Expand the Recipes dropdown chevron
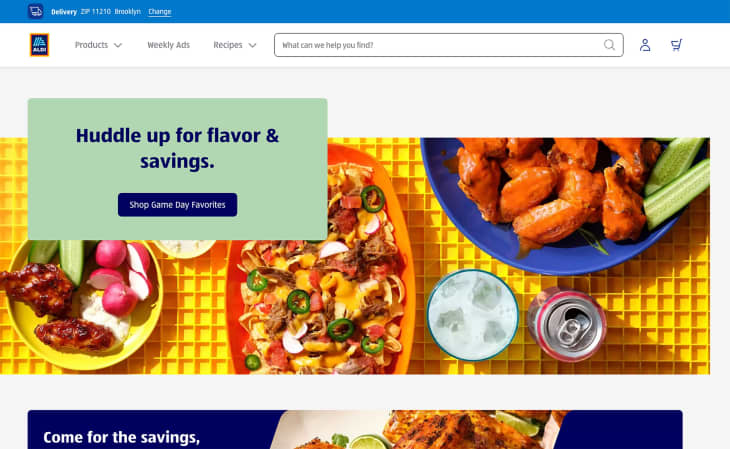 (x=252, y=45)
